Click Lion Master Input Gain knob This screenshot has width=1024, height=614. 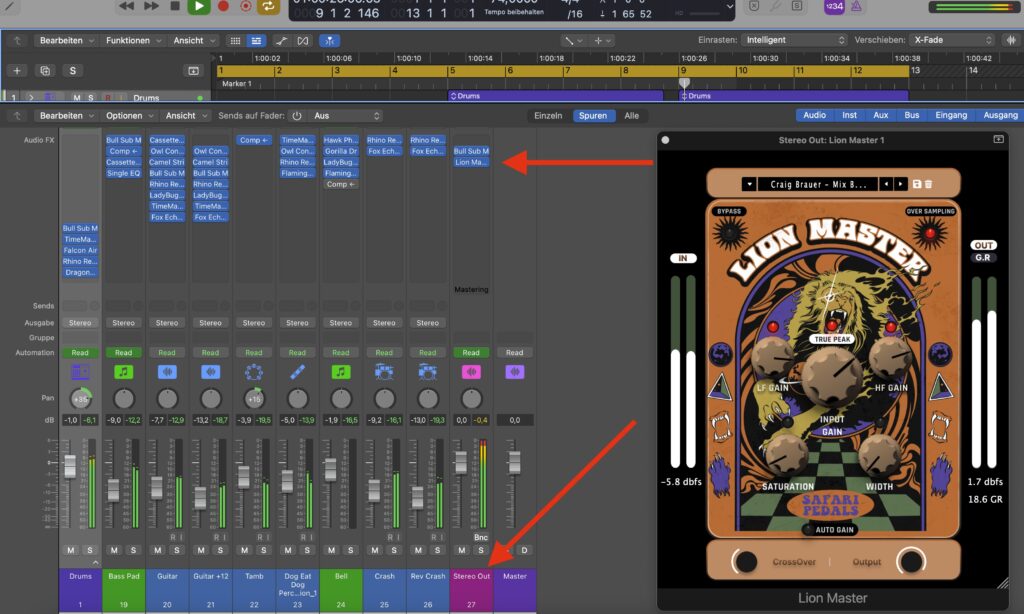pyautogui.click(x=831, y=377)
